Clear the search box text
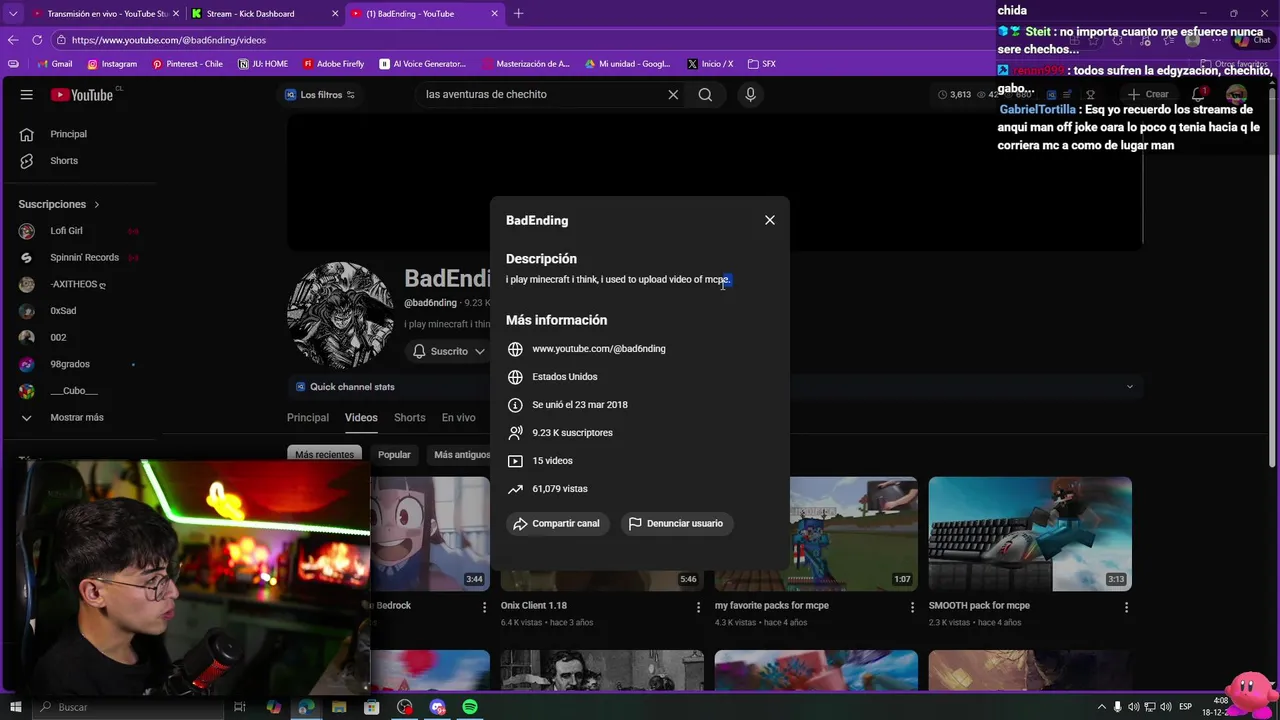The image size is (1280, 720). pos(673,94)
